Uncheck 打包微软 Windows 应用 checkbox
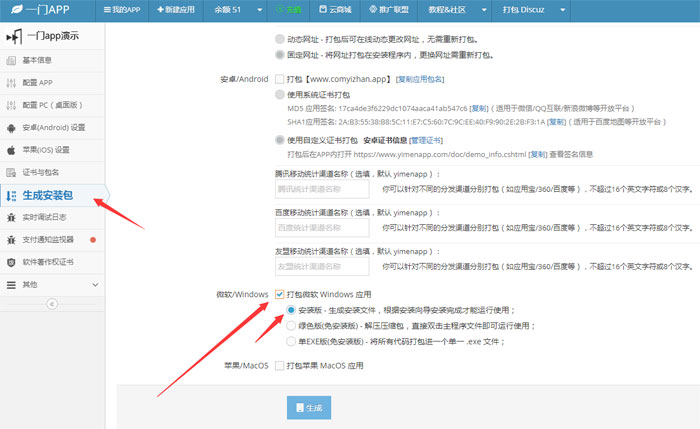Screen dimensions: 700x429 [x=279, y=295]
